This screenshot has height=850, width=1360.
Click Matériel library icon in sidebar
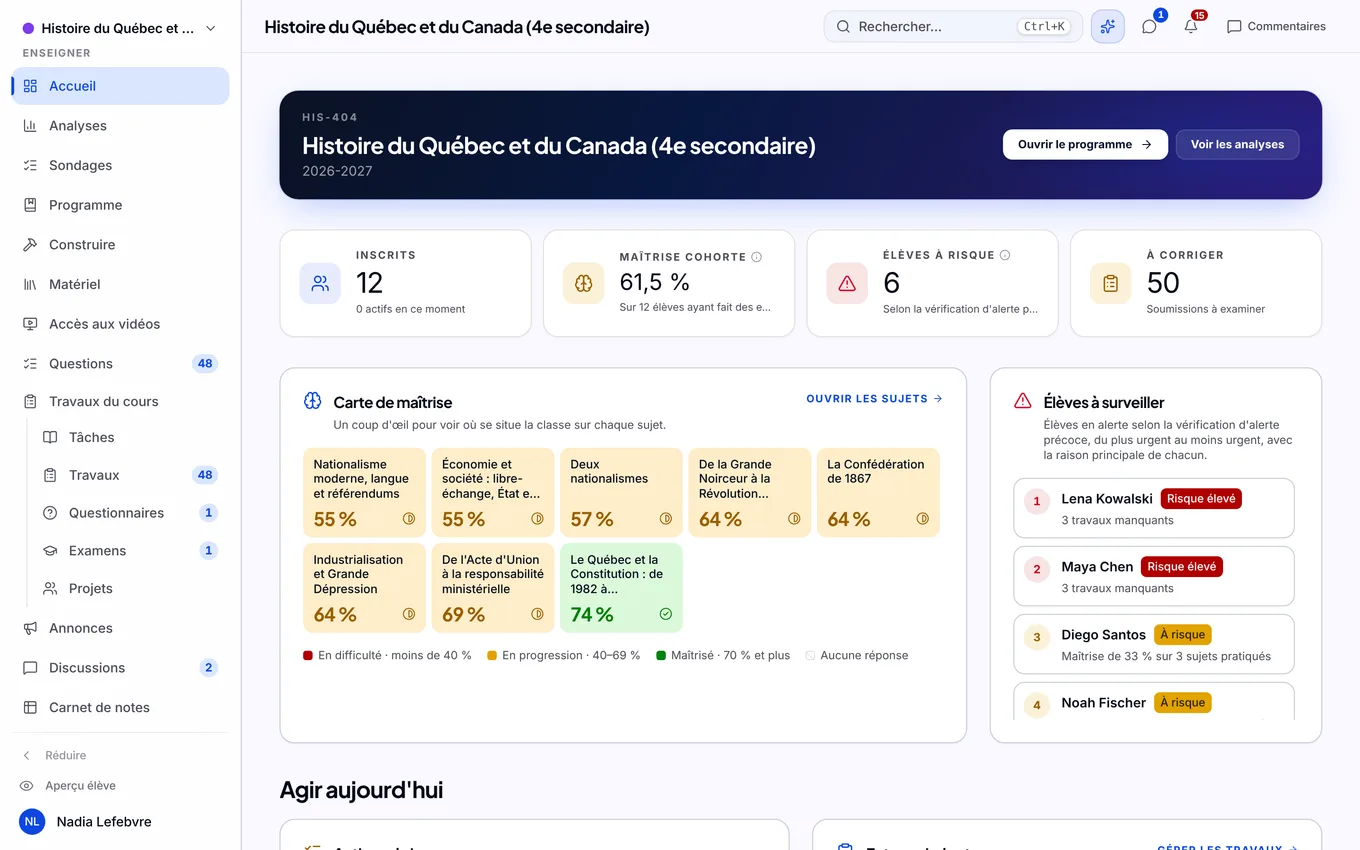30,284
